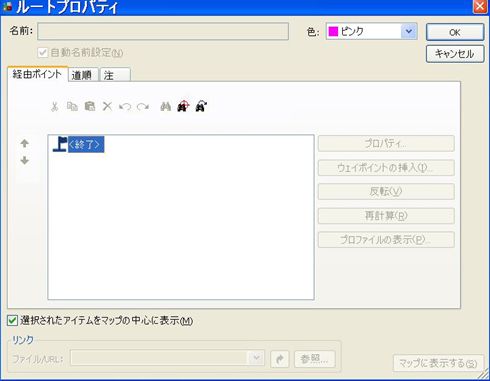Click the Delete X icon

[x=107, y=107]
